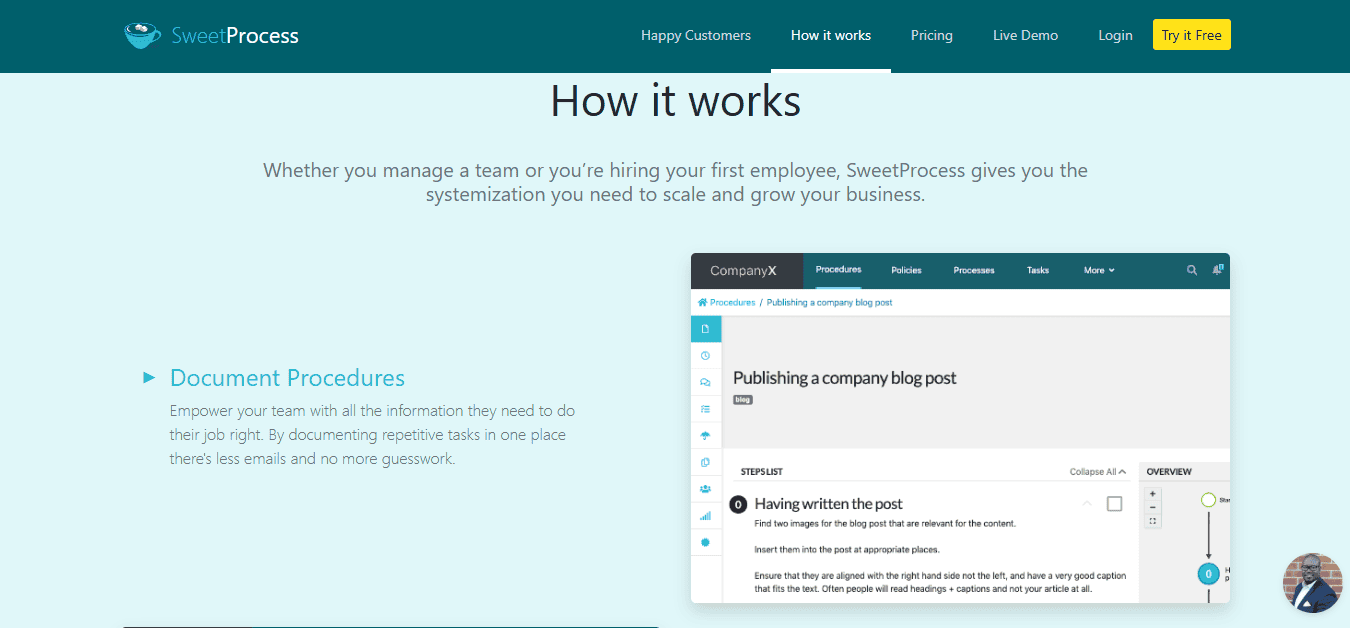Open the Happy Customers page
Screen dimensions: 1350x628
[696, 35]
